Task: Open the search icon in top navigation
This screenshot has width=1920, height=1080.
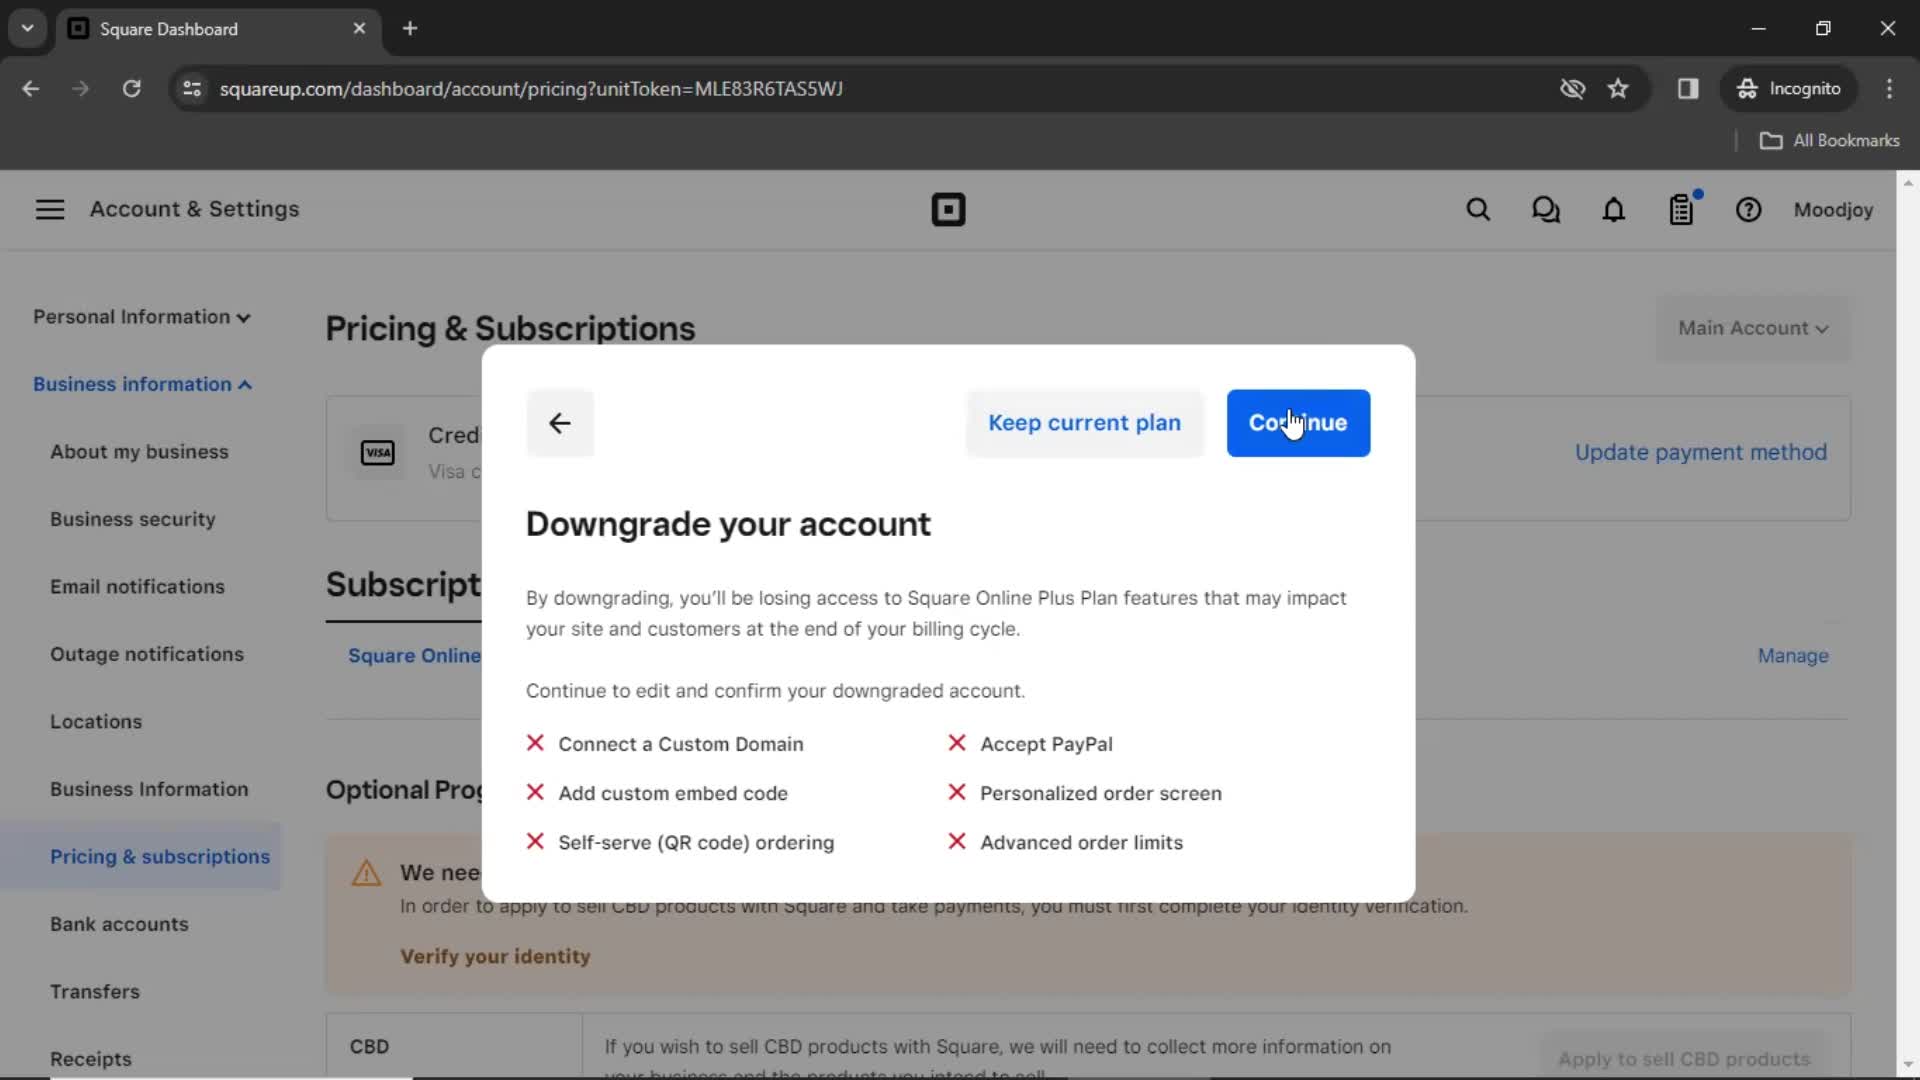Action: point(1477,210)
